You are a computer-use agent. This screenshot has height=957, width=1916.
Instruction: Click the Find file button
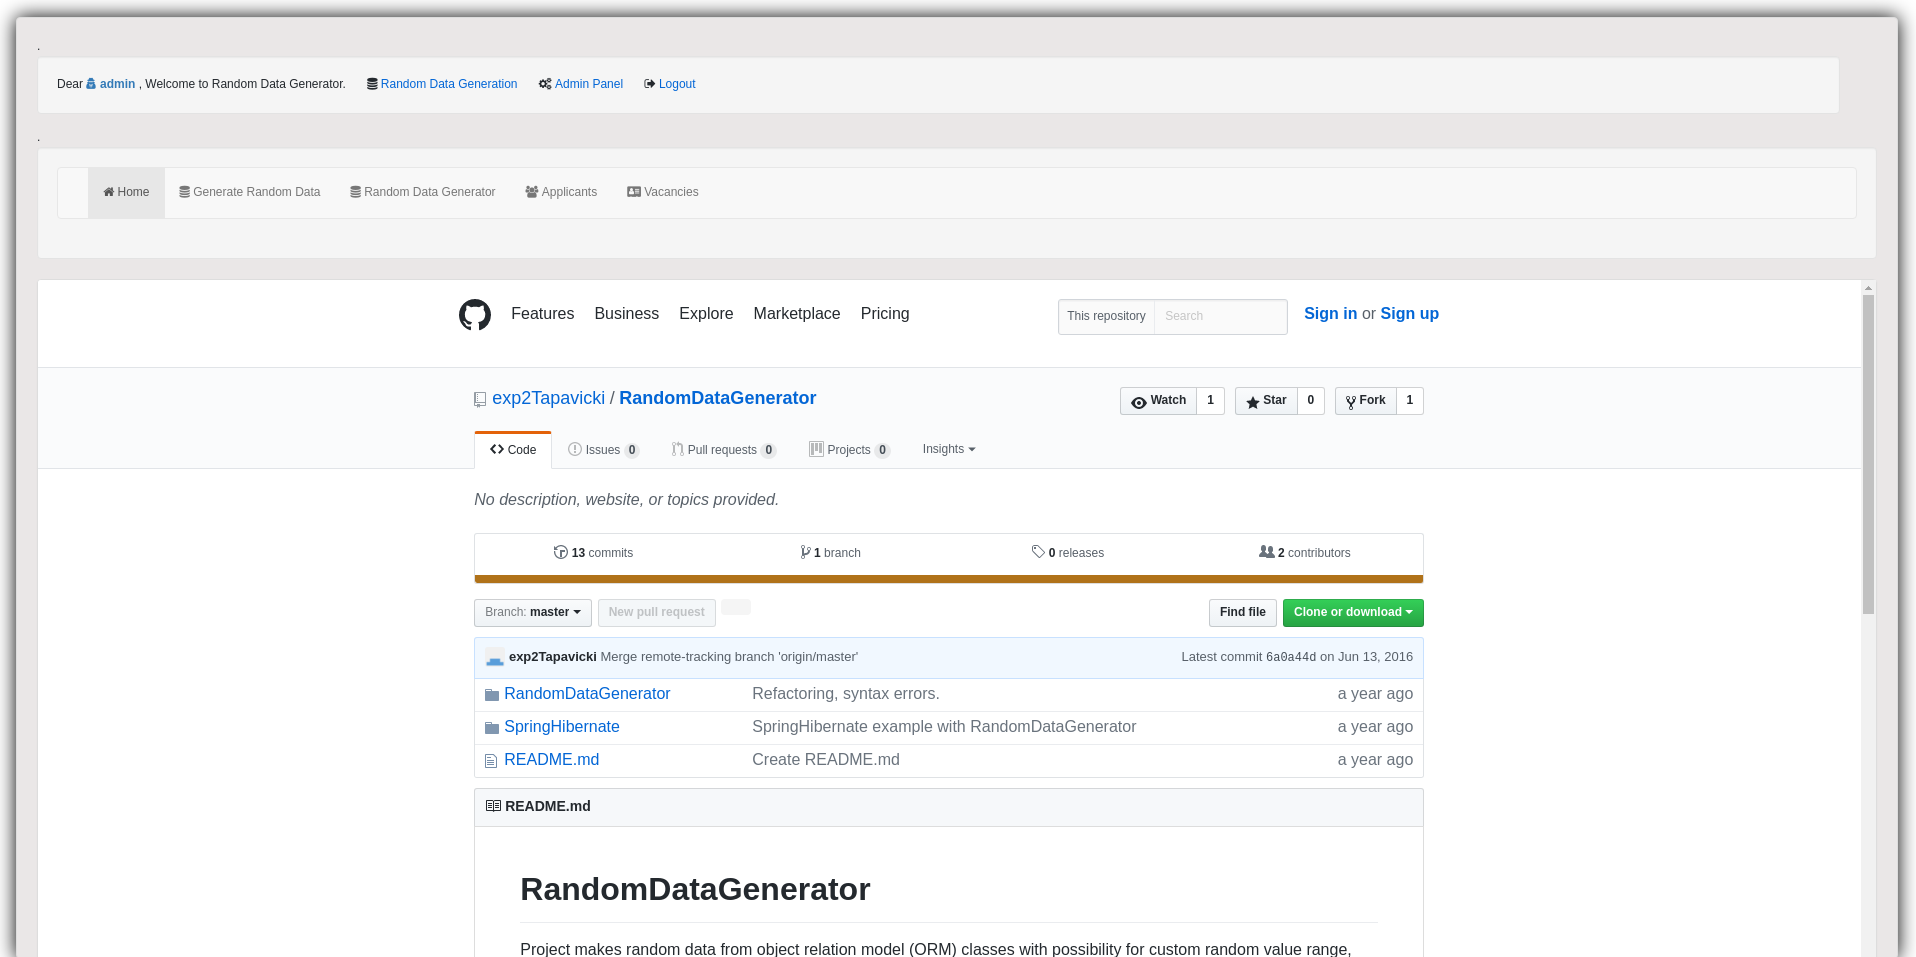coord(1243,612)
